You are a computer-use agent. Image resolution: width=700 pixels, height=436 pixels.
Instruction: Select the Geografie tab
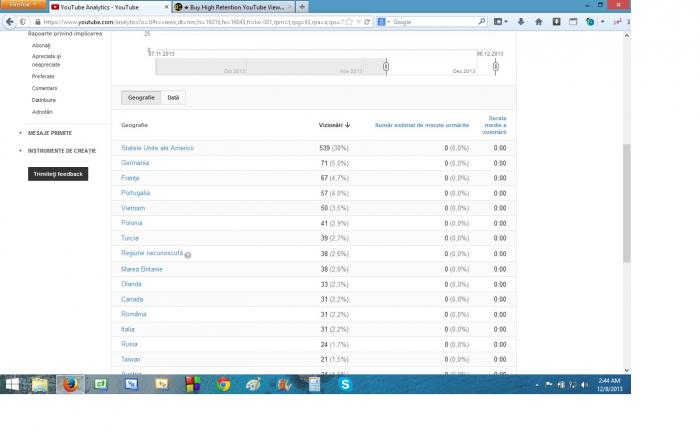click(141, 98)
